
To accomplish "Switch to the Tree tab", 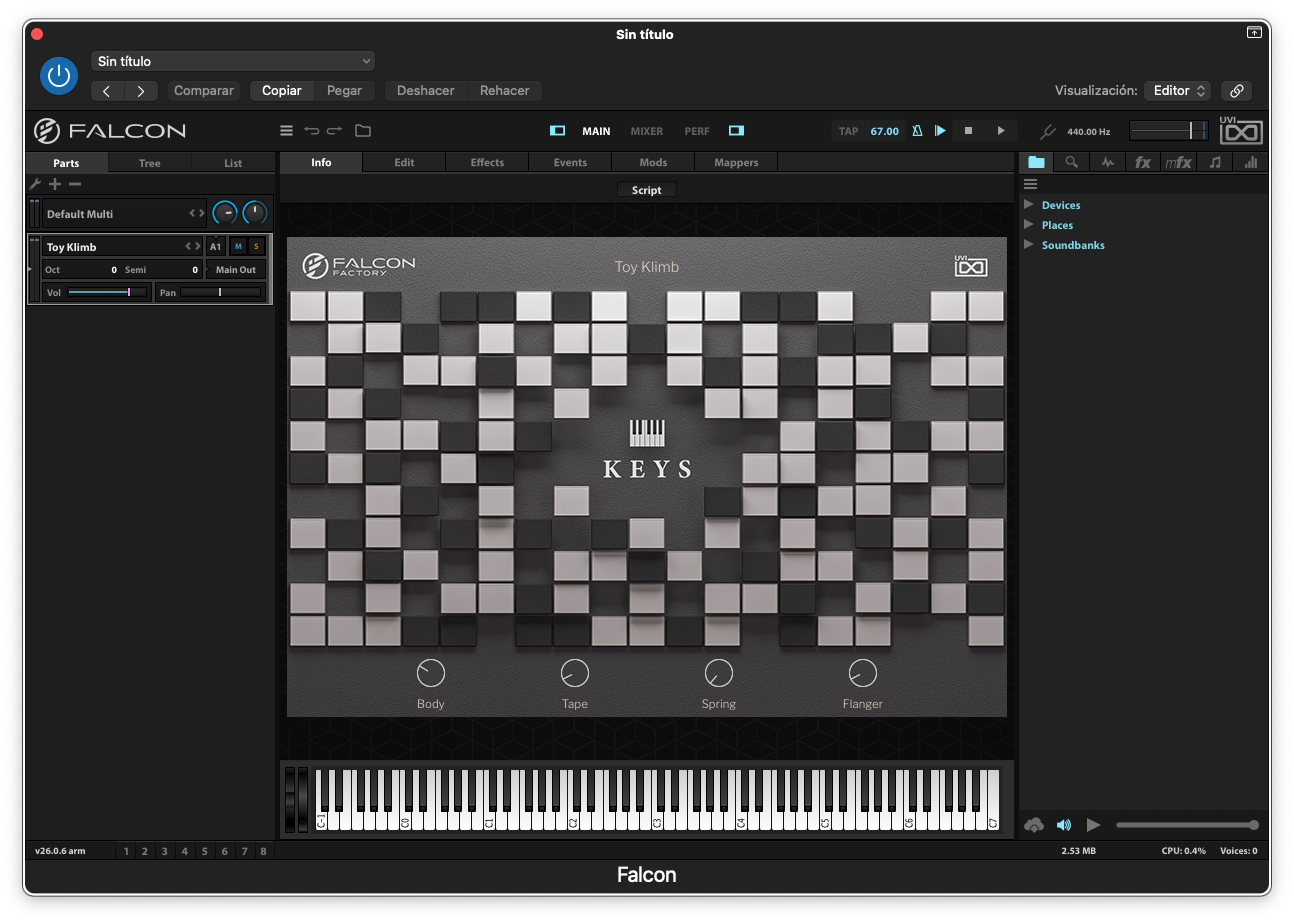I will (149, 163).
